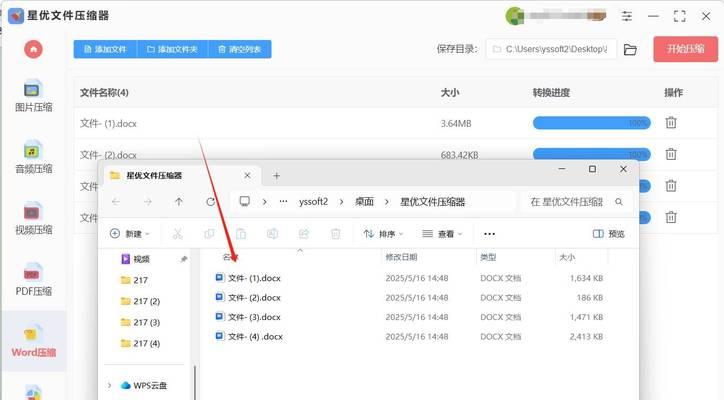
Task: Select Word压缩 in the sidebar
Action: coord(33,342)
